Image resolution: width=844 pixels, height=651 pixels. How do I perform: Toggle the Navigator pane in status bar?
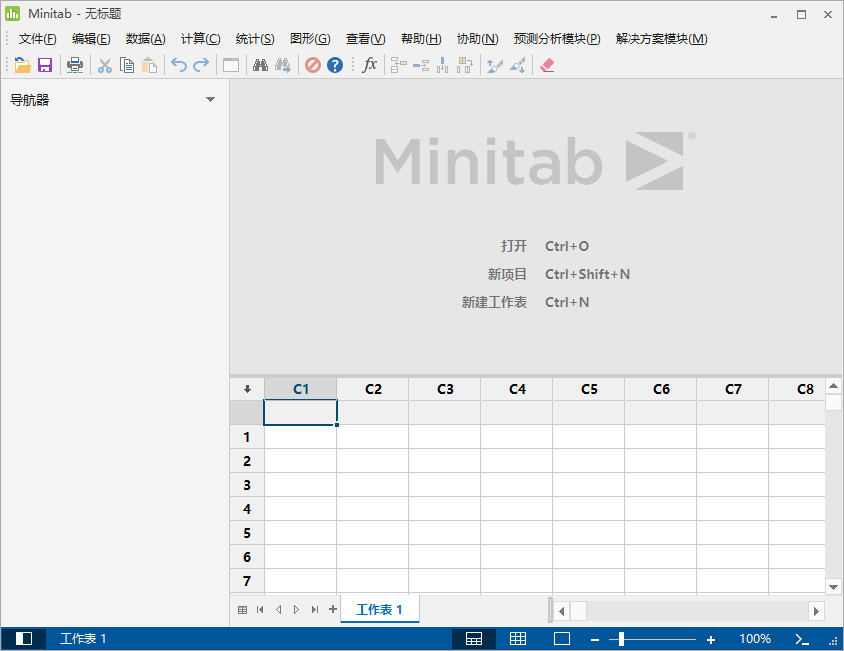[24, 639]
